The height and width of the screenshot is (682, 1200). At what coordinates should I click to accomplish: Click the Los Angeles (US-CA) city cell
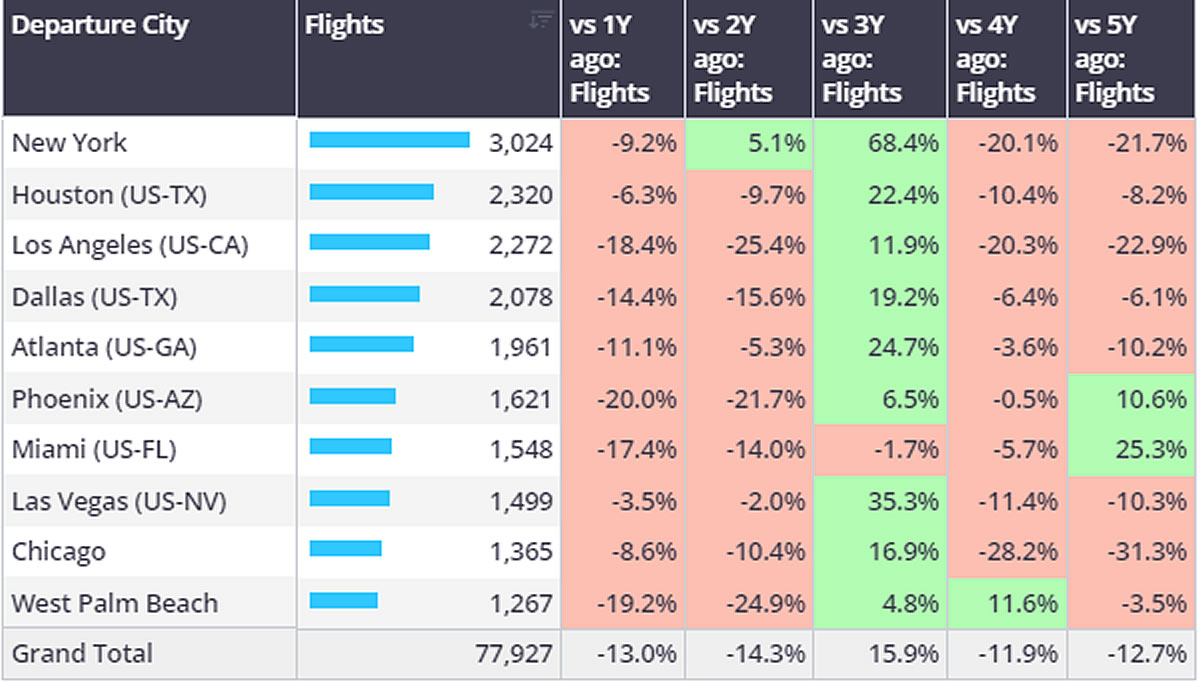coord(130,245)
